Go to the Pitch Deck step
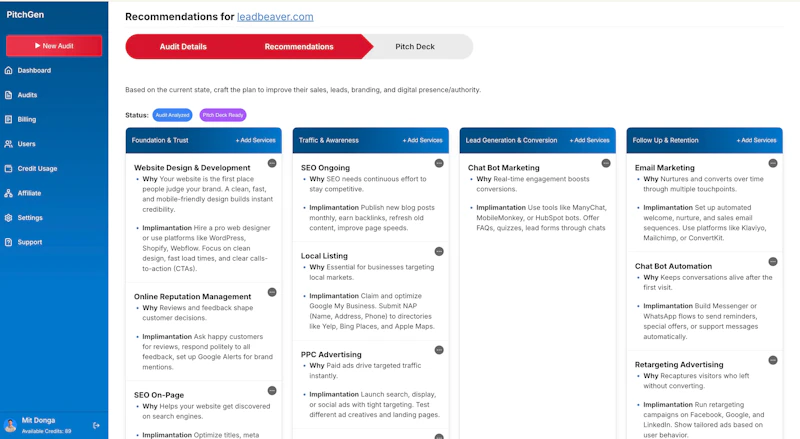 coord(415,46)
